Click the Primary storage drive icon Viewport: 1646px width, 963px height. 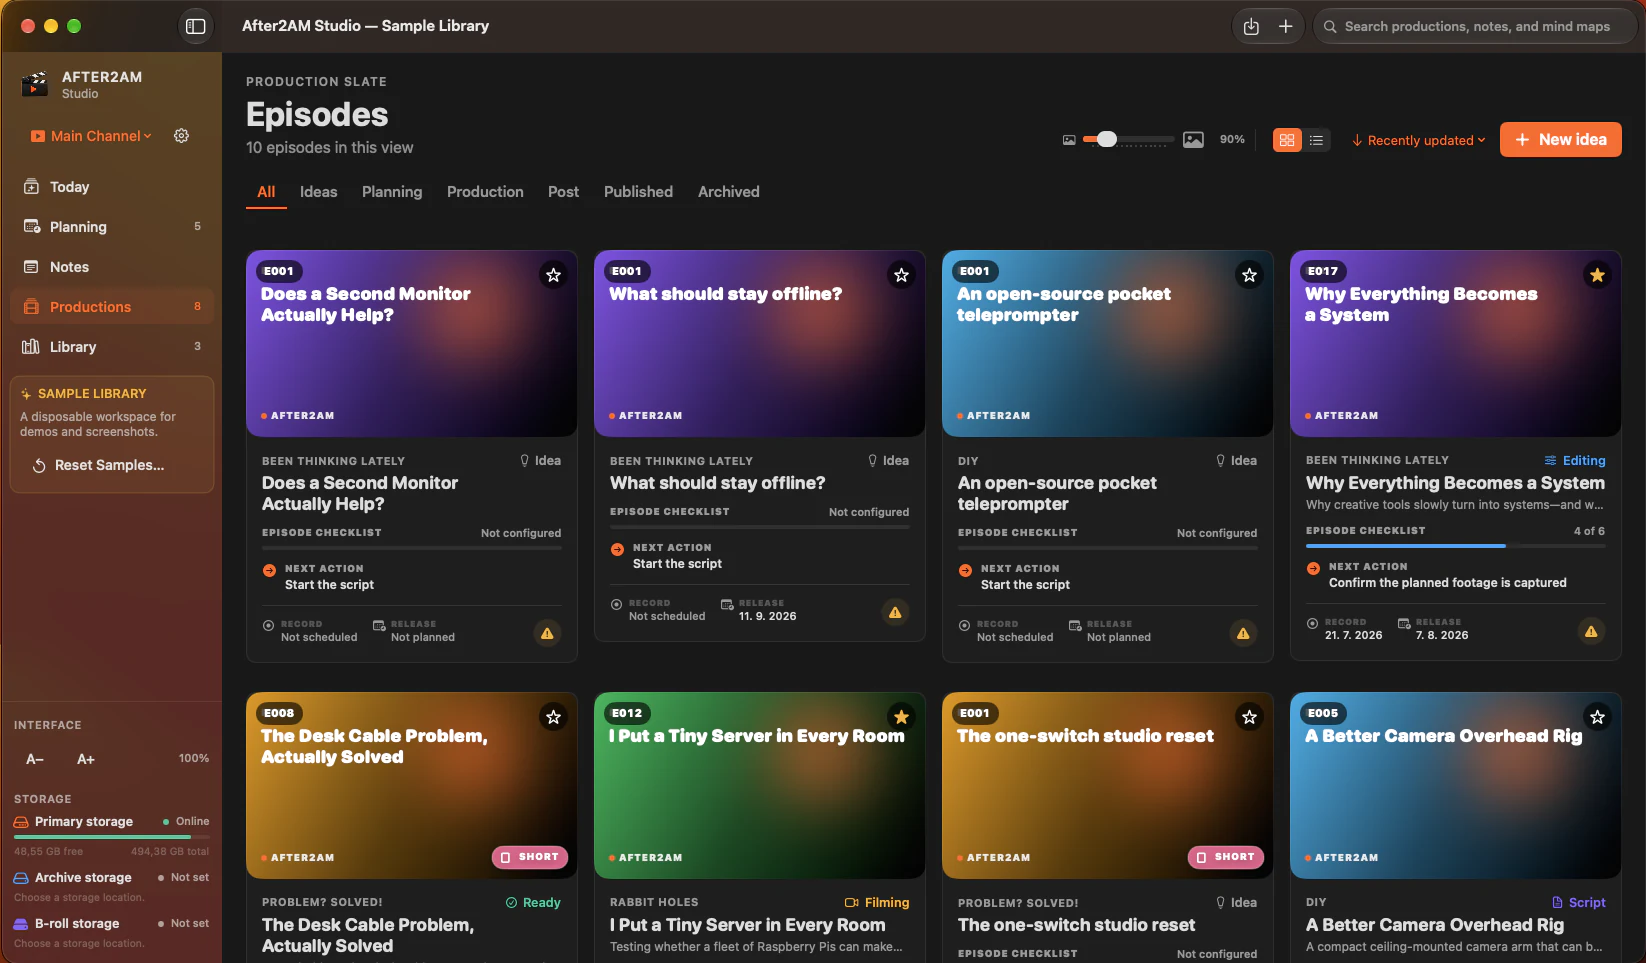pyautogui.click(x=21, y=822)
